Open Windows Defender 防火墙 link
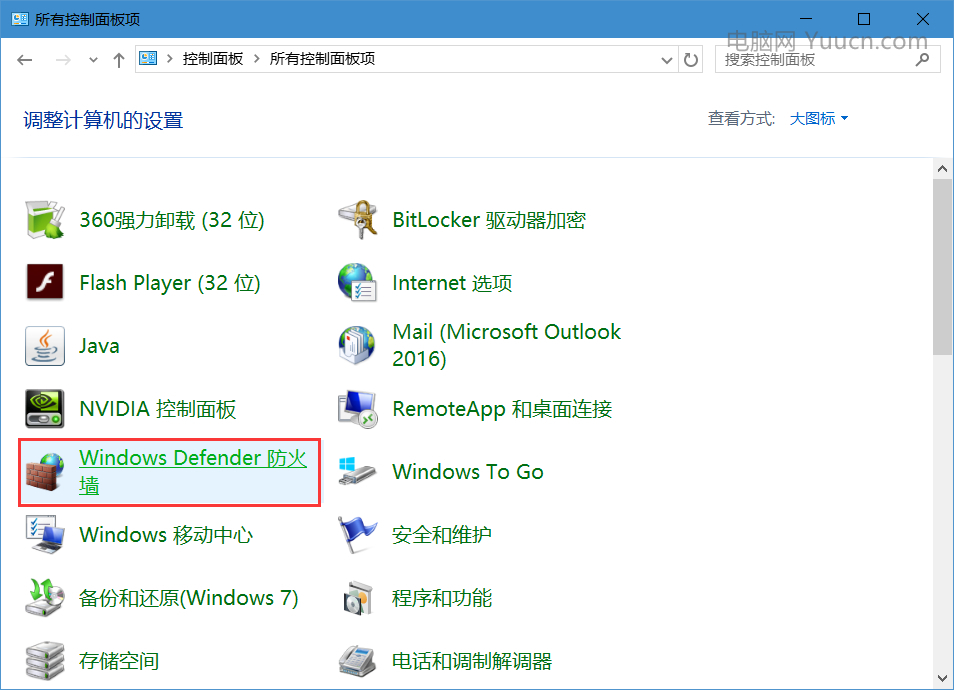 pos(193,472)
